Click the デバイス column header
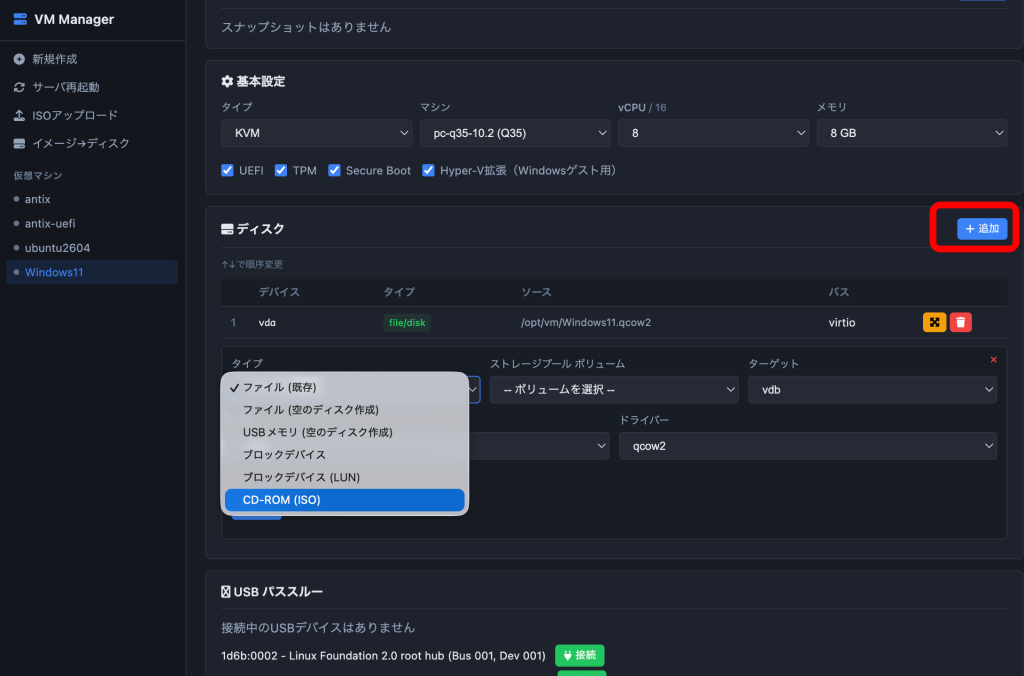The height and width of the screenshot is (676, 1024). [x=279, y=292]
